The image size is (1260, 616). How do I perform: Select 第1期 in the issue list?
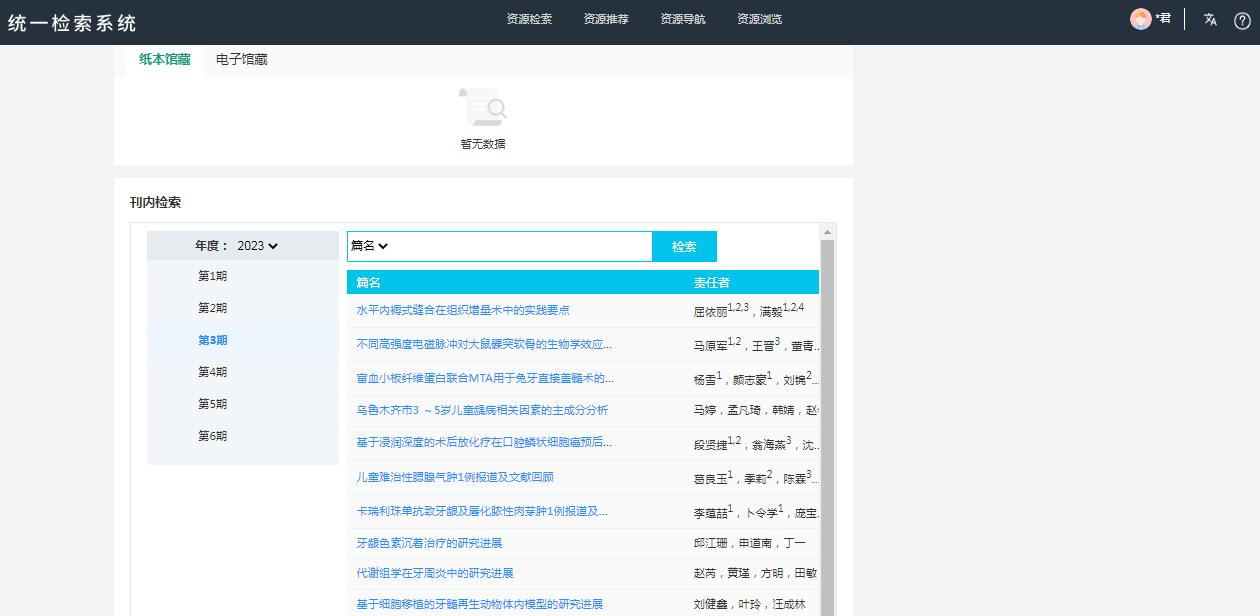coord(212,276)
